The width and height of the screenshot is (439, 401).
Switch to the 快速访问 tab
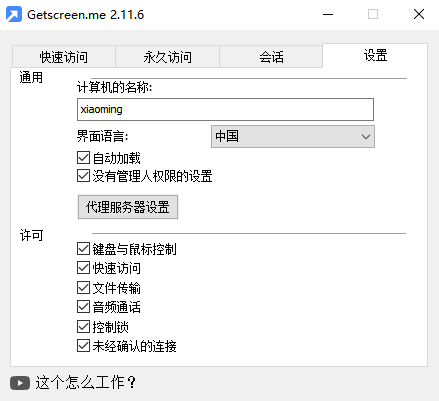[64, 57]
